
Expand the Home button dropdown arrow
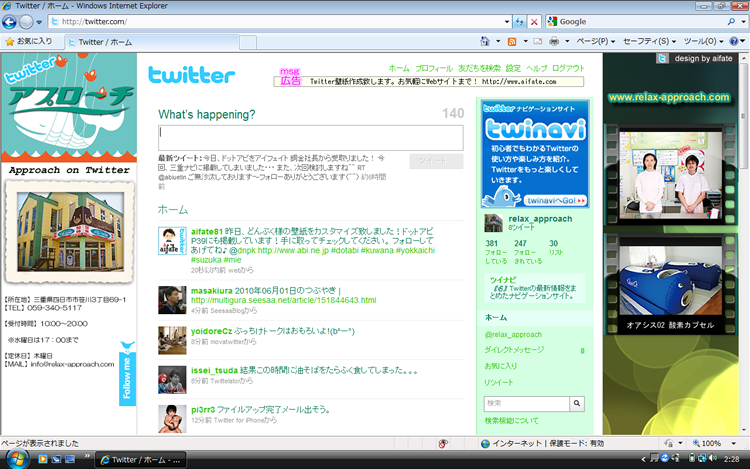point(498,42)
